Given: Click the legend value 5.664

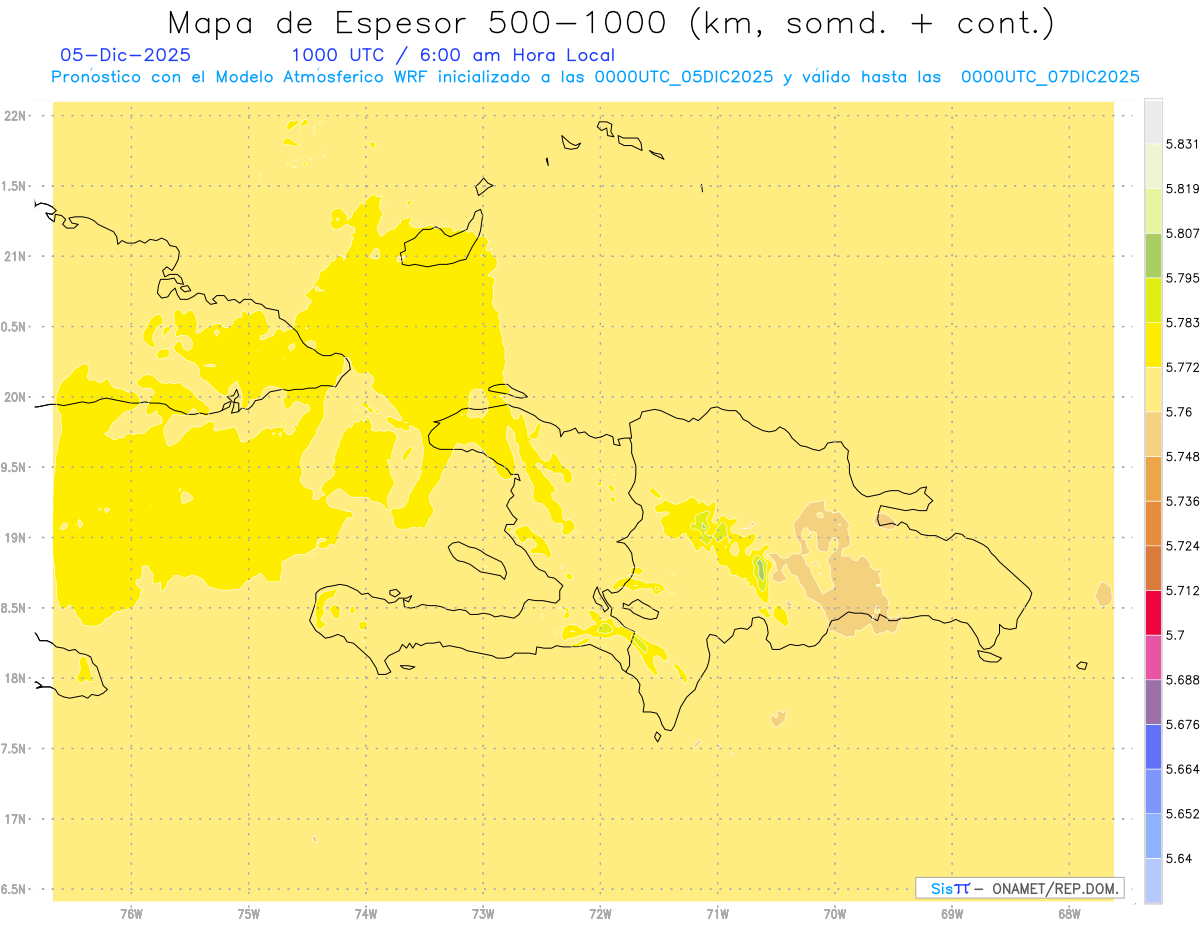Looking at the screenshot, I should coord(1183,769).
